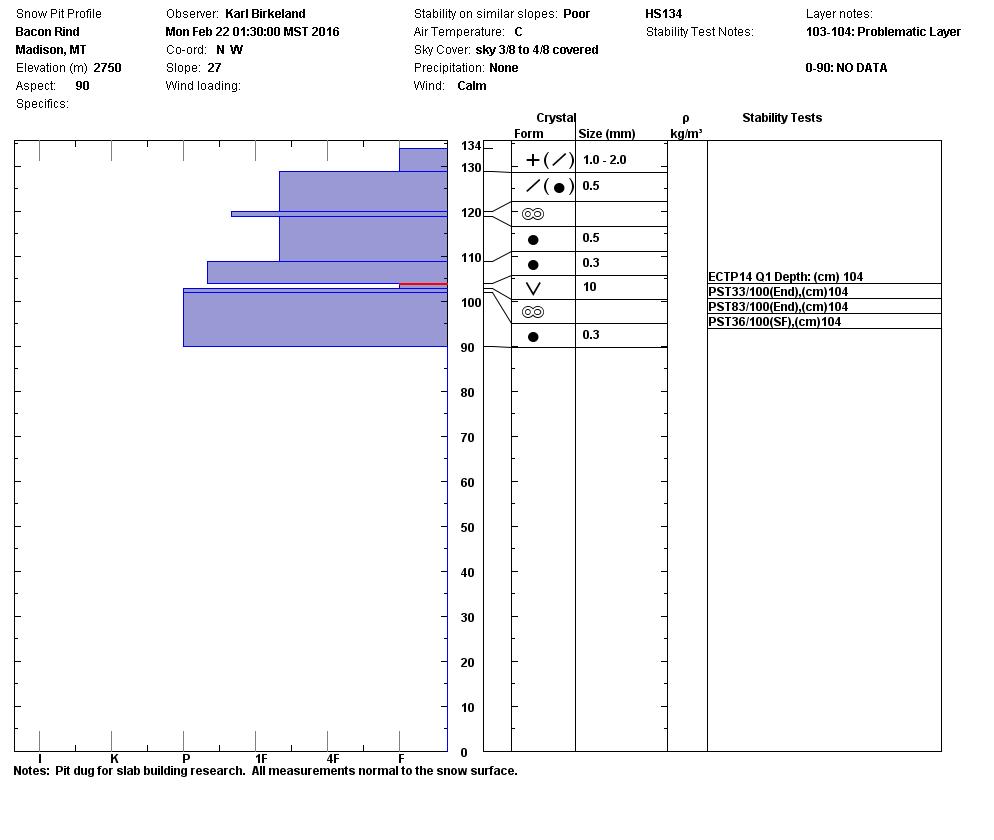The width and height of the screenshot is (994, 840).
Task: Click the crystal size value '1.0 - 2.0'
Action: tap(605, 160)
